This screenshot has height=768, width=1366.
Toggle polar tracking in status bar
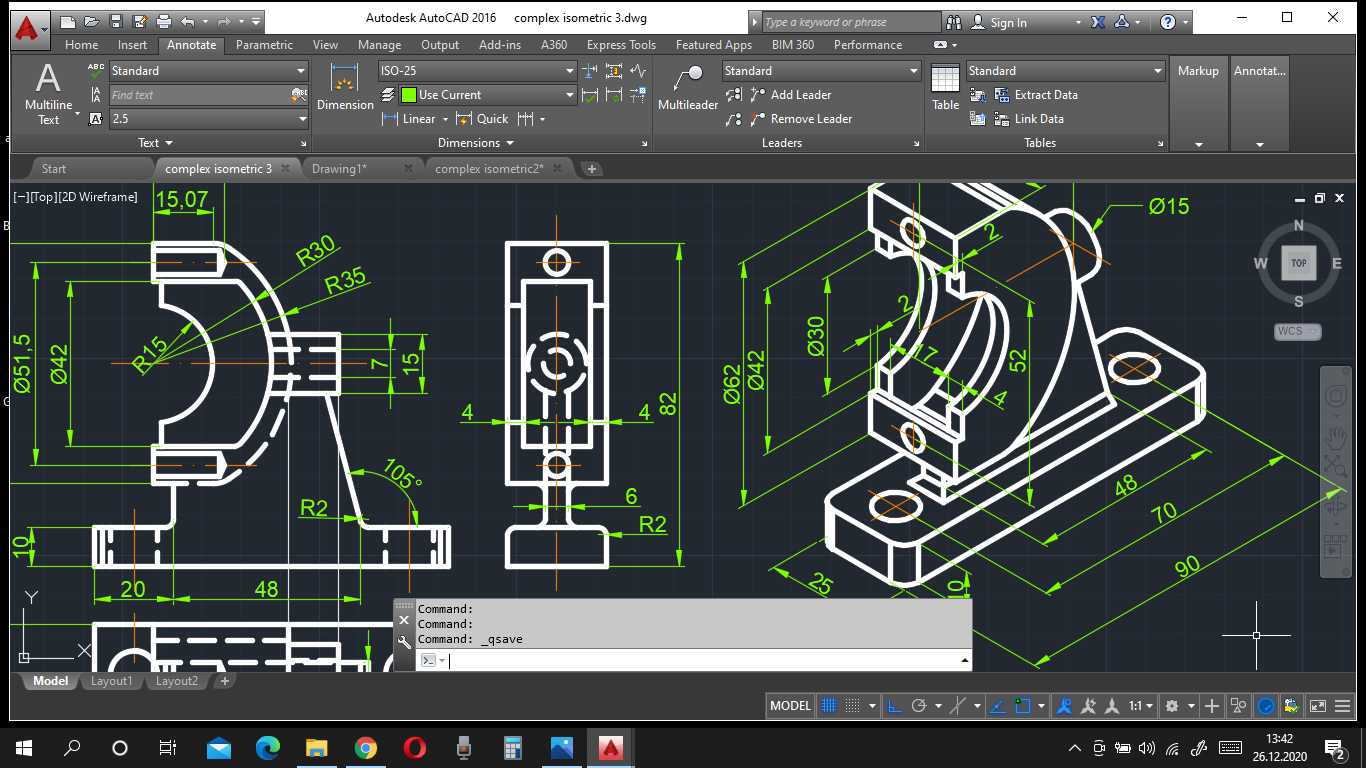[x=919, y=706]
